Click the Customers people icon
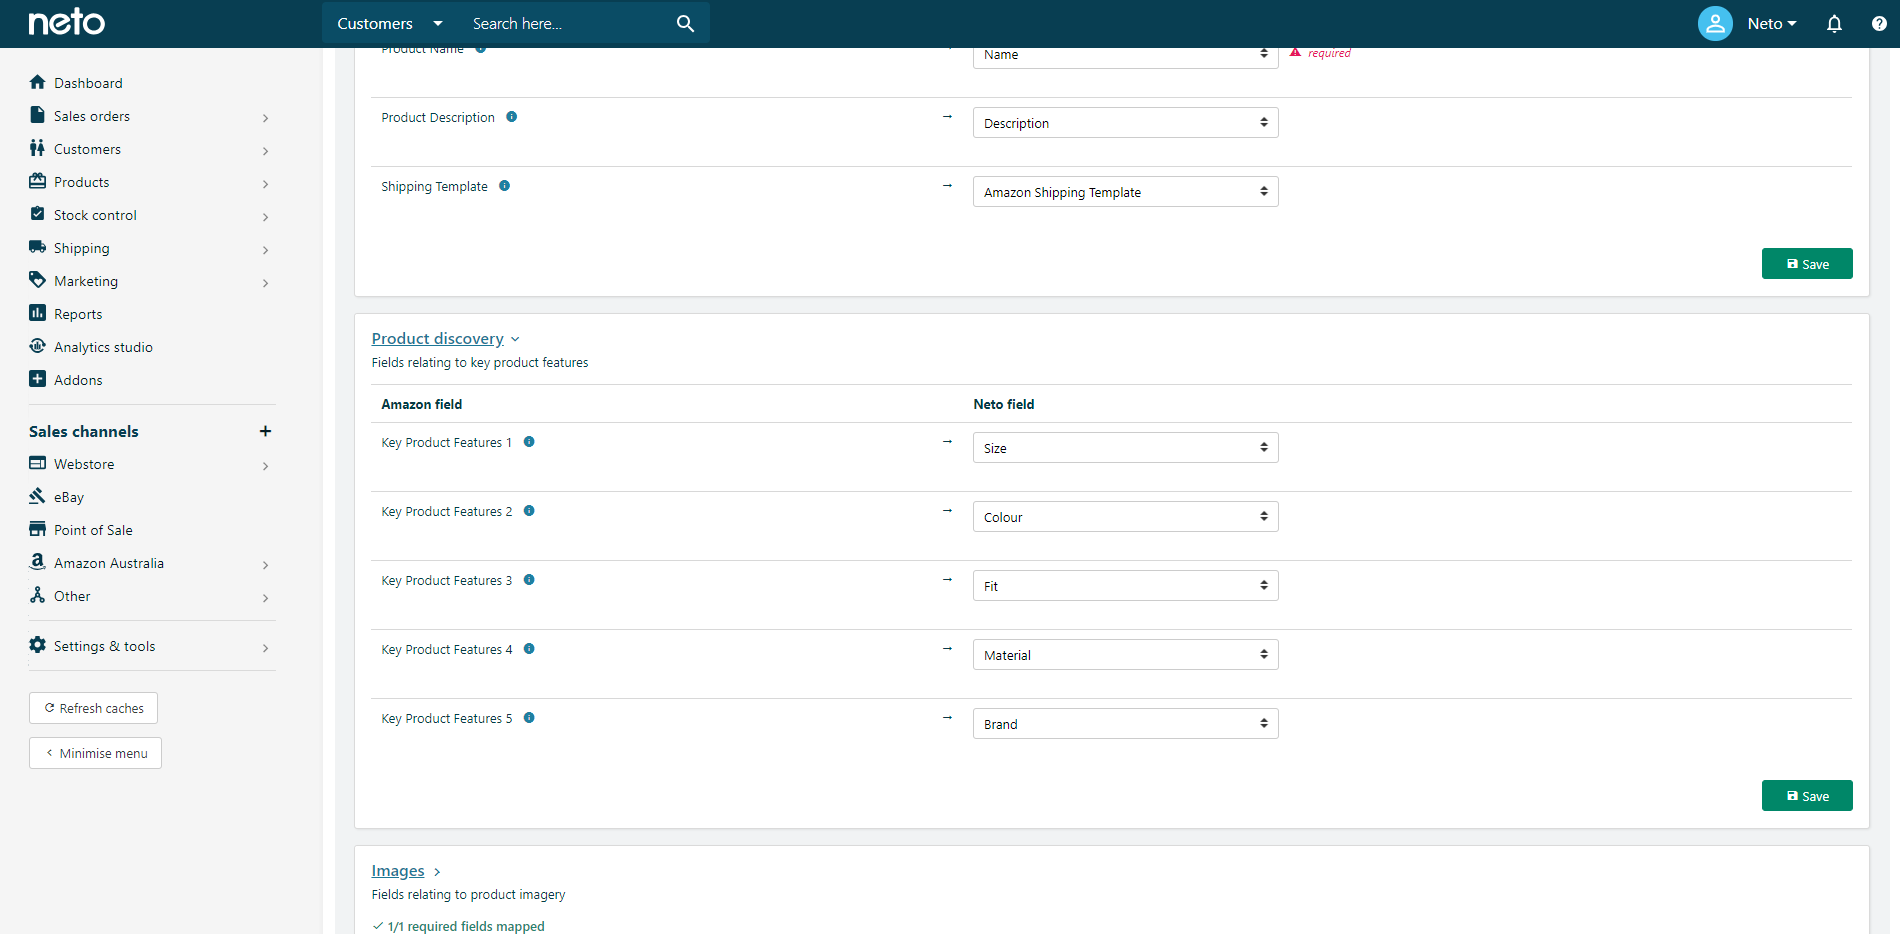 point(38,148)
